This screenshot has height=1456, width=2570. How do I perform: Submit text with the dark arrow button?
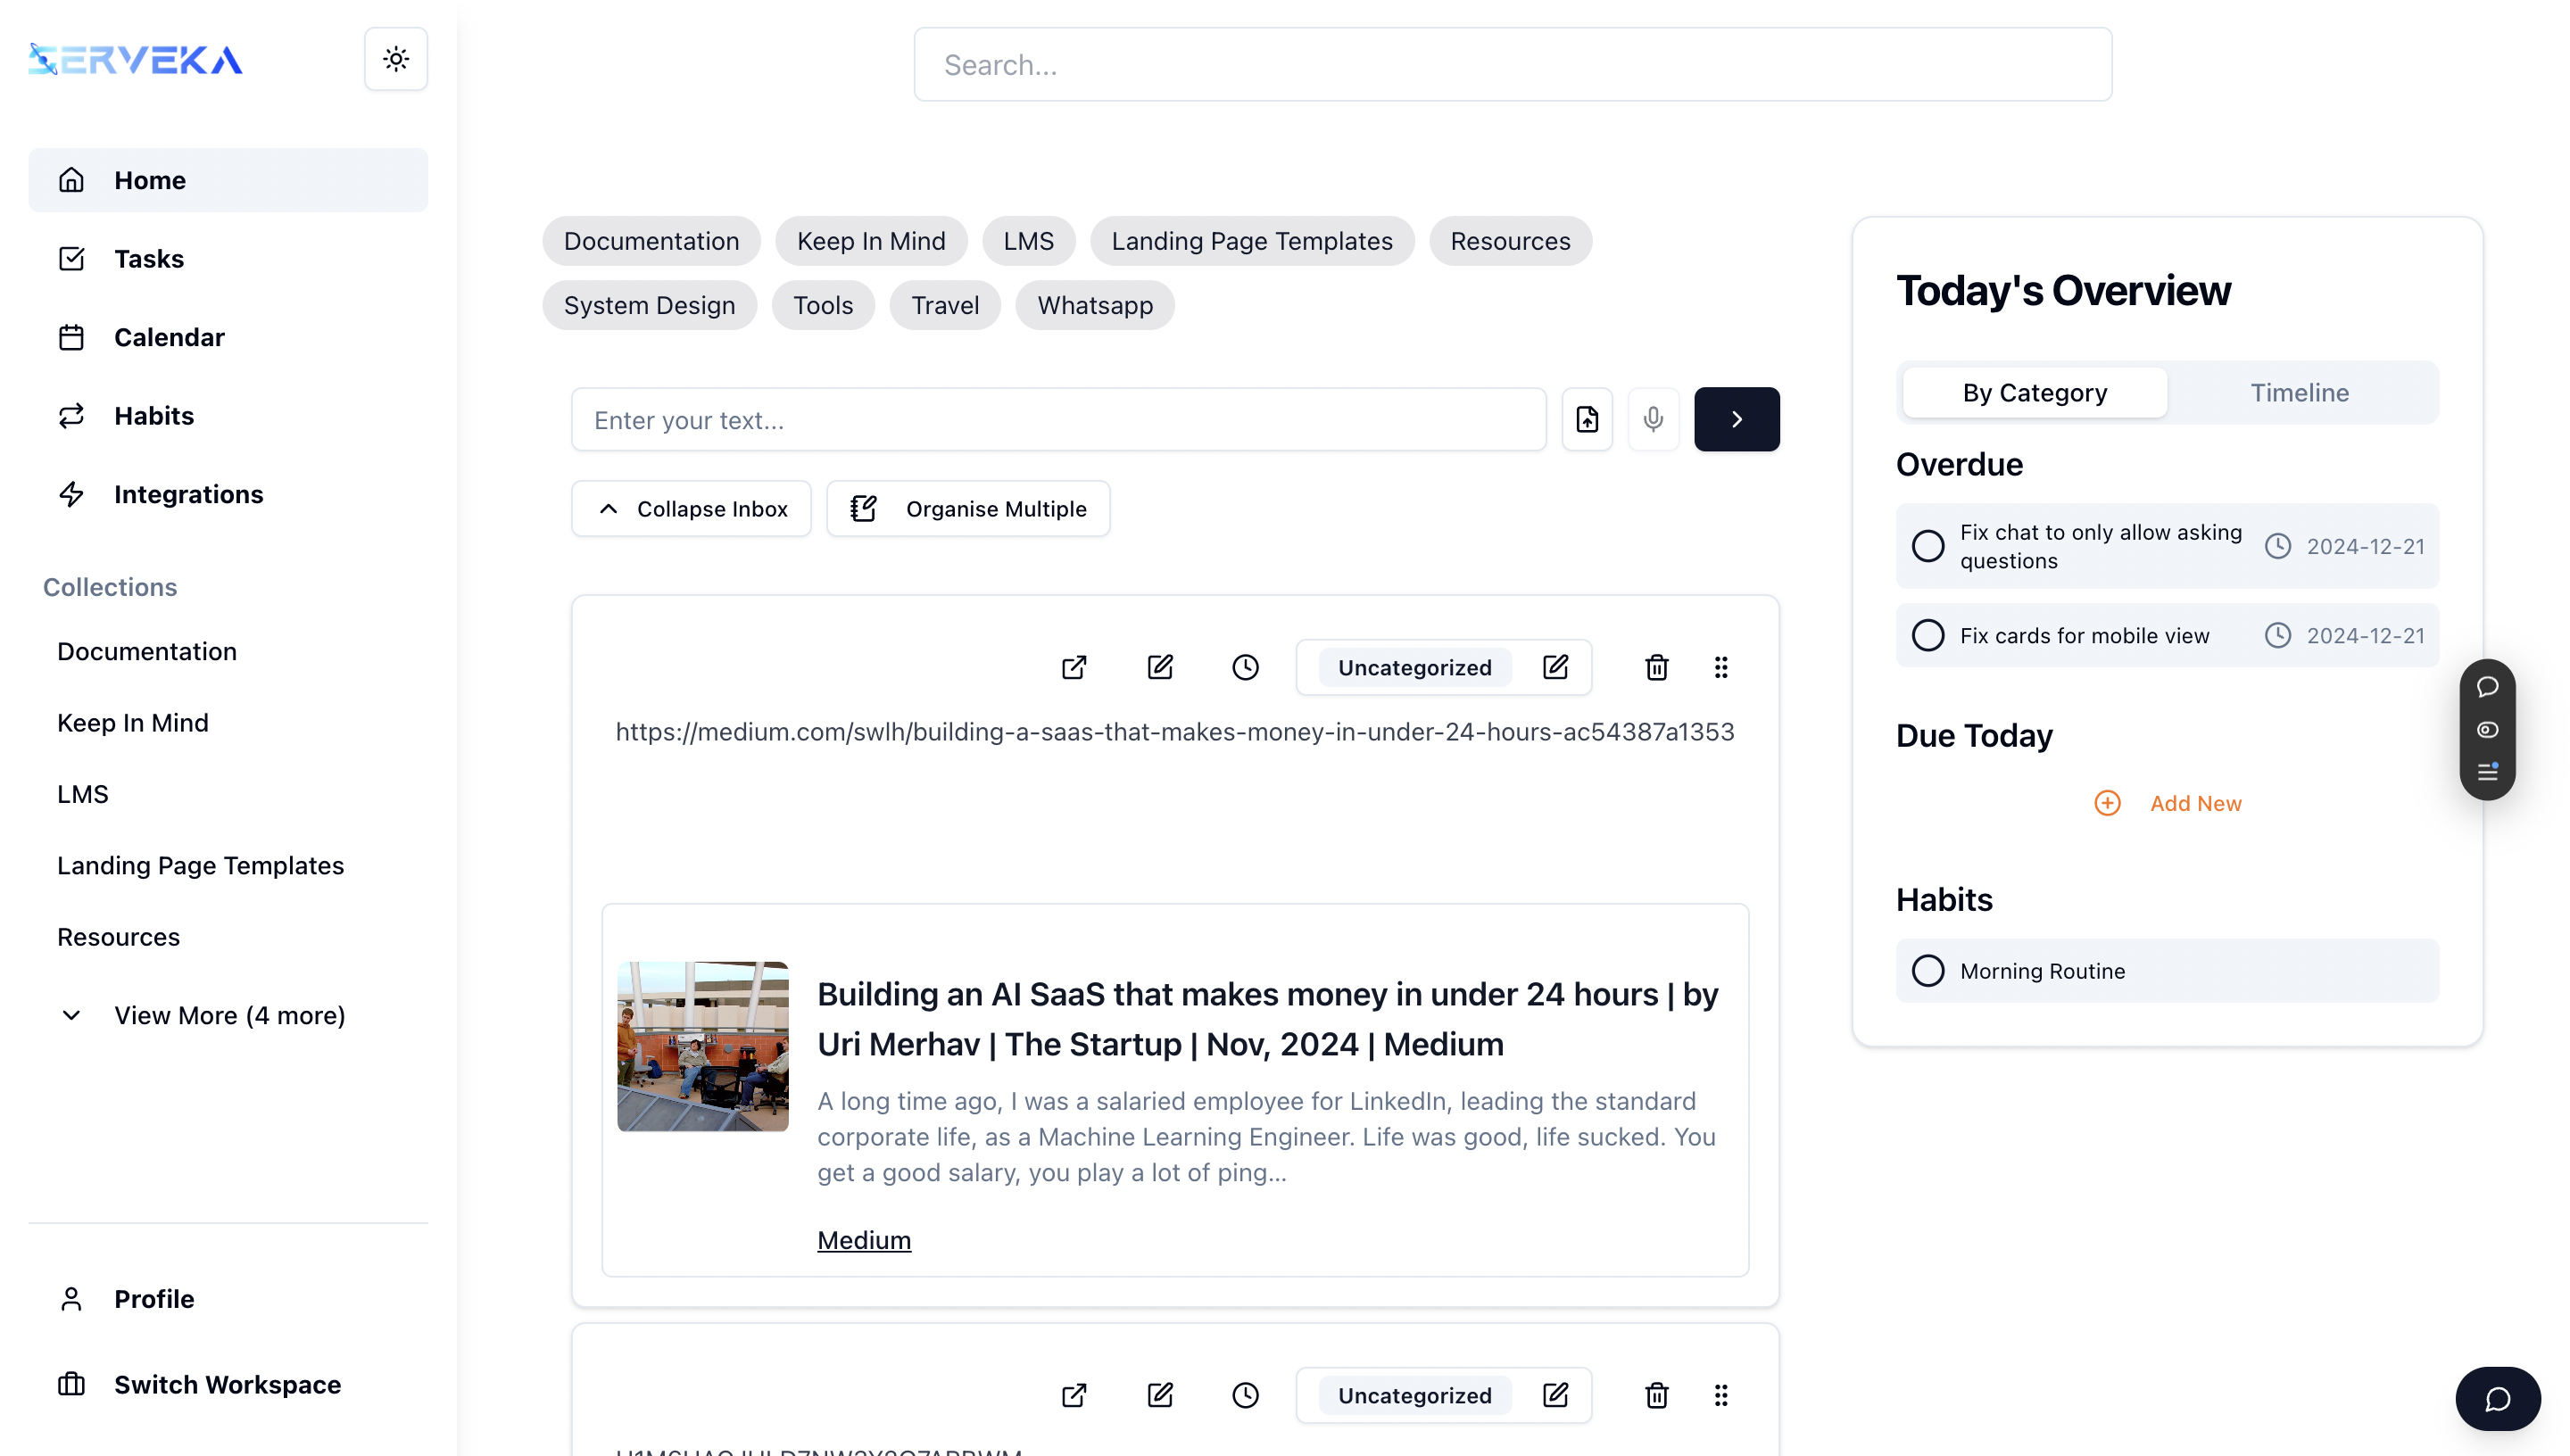click(x=1736, y=419)
